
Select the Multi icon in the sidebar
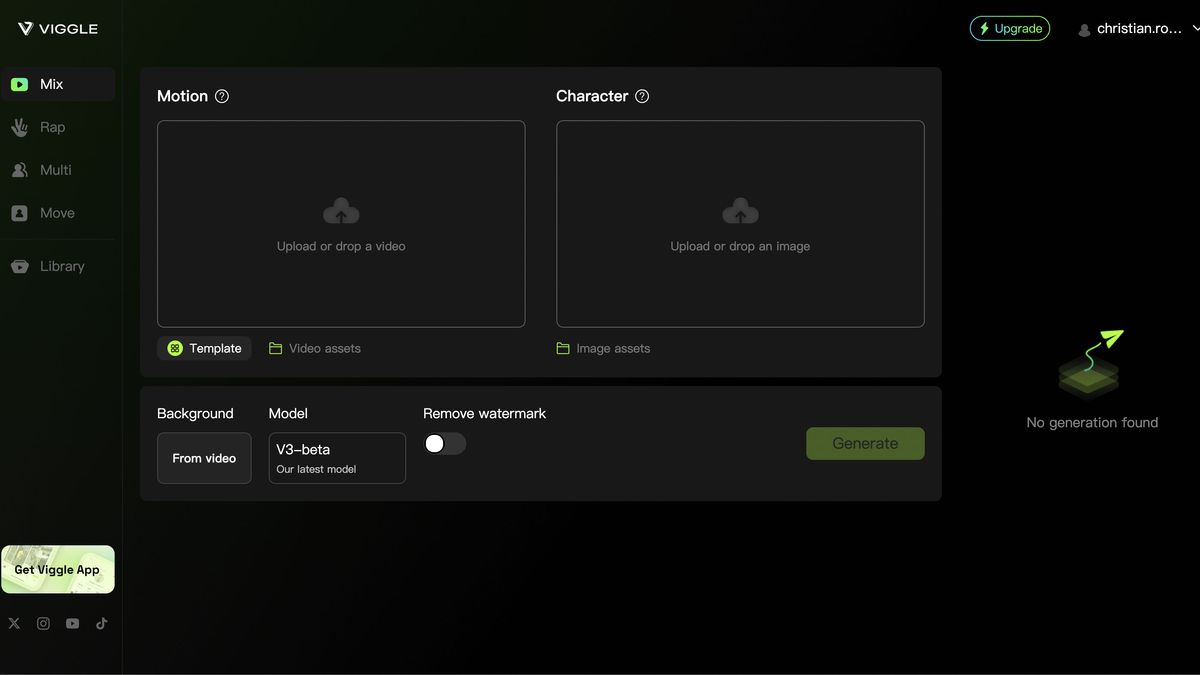pyautogui.click(x=20, y=170)
